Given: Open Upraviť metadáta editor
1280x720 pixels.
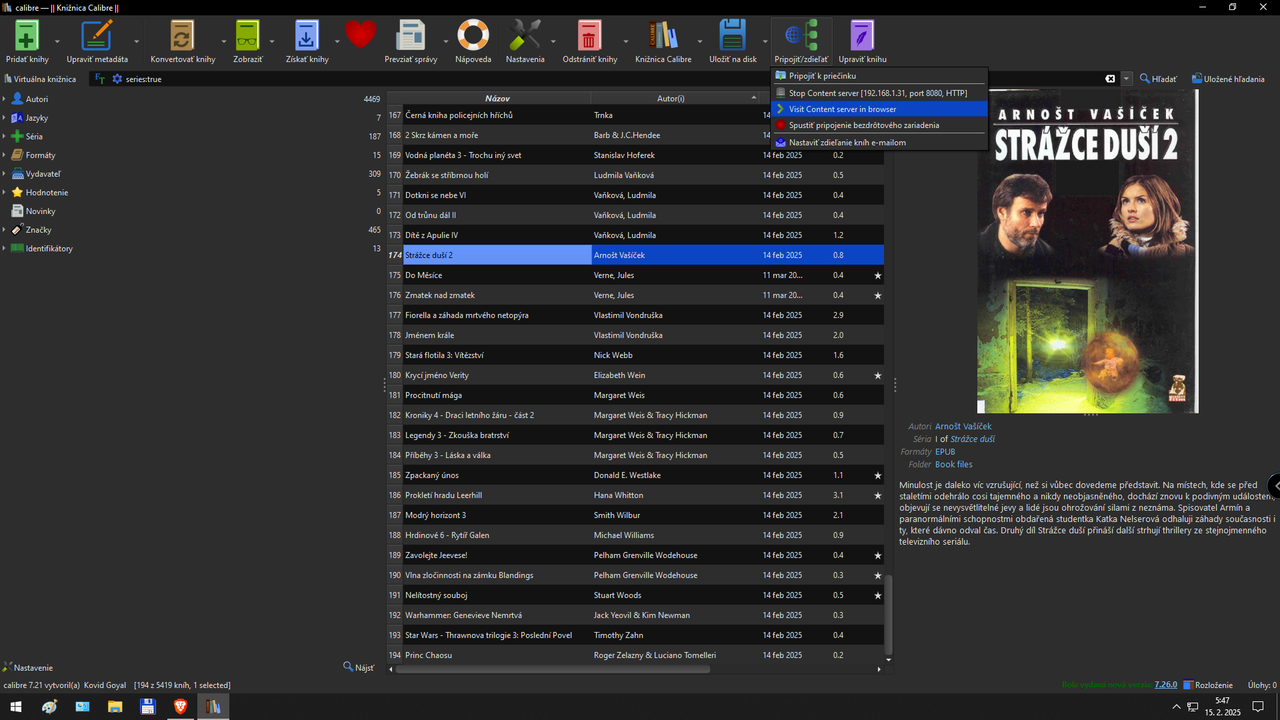Looking at the screenshot, I should pos(97,36).
